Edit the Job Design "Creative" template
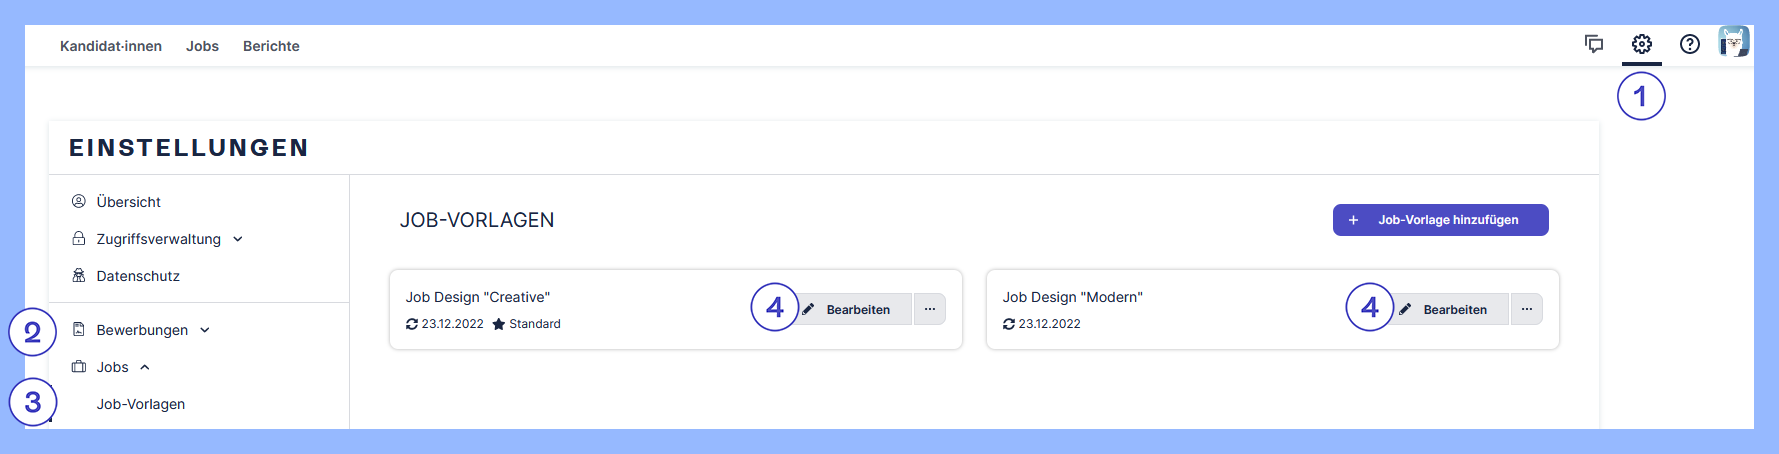Screen dimensions: 1779x454 [x=856, y=309]
